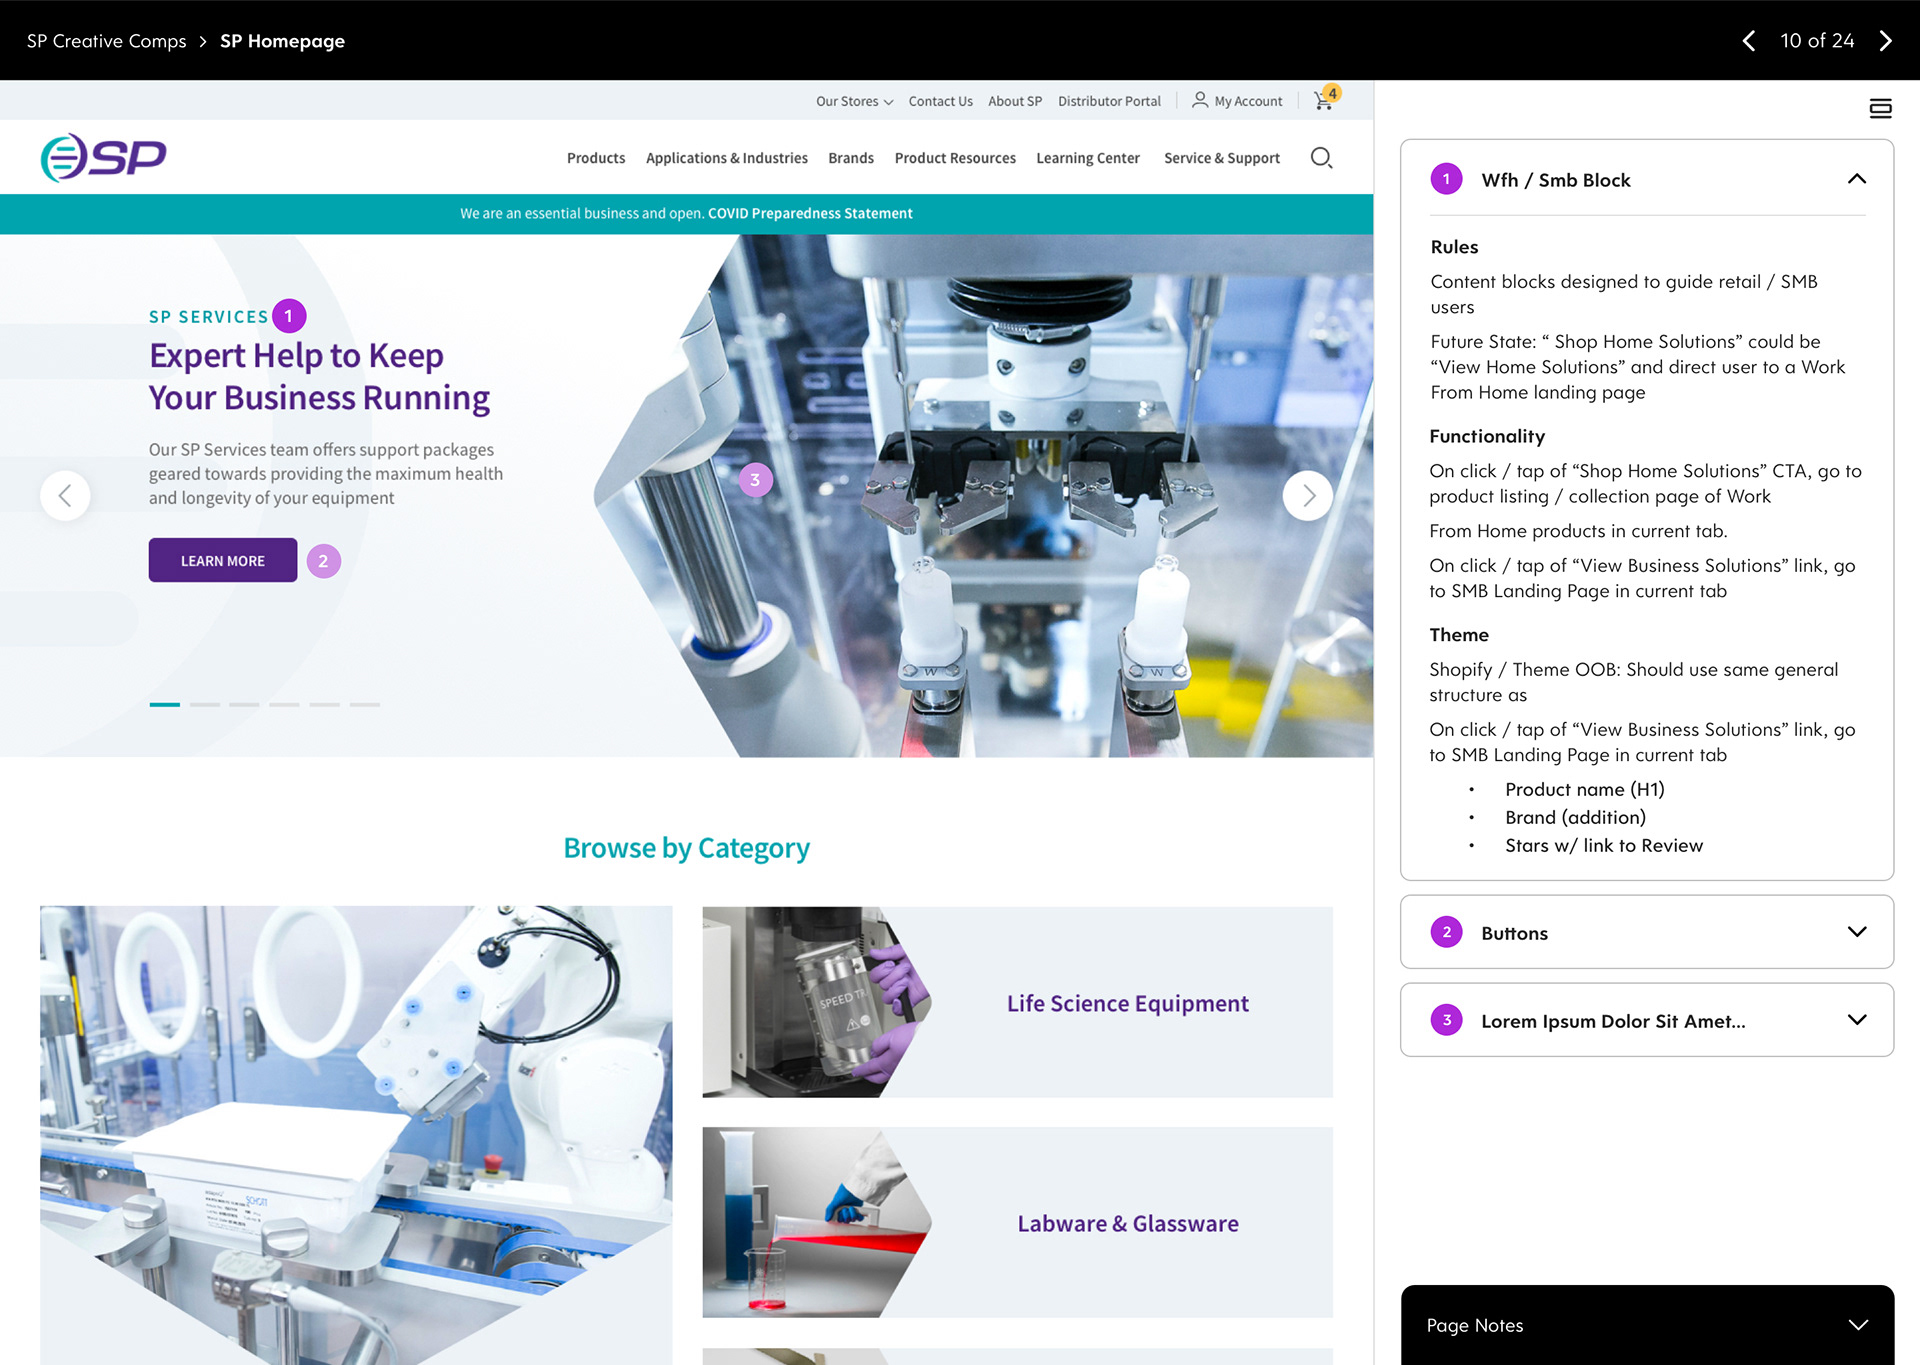This screenshot has width=1920, height=1365.
Task: Show previous hero slide
Action: coord(65,495)
